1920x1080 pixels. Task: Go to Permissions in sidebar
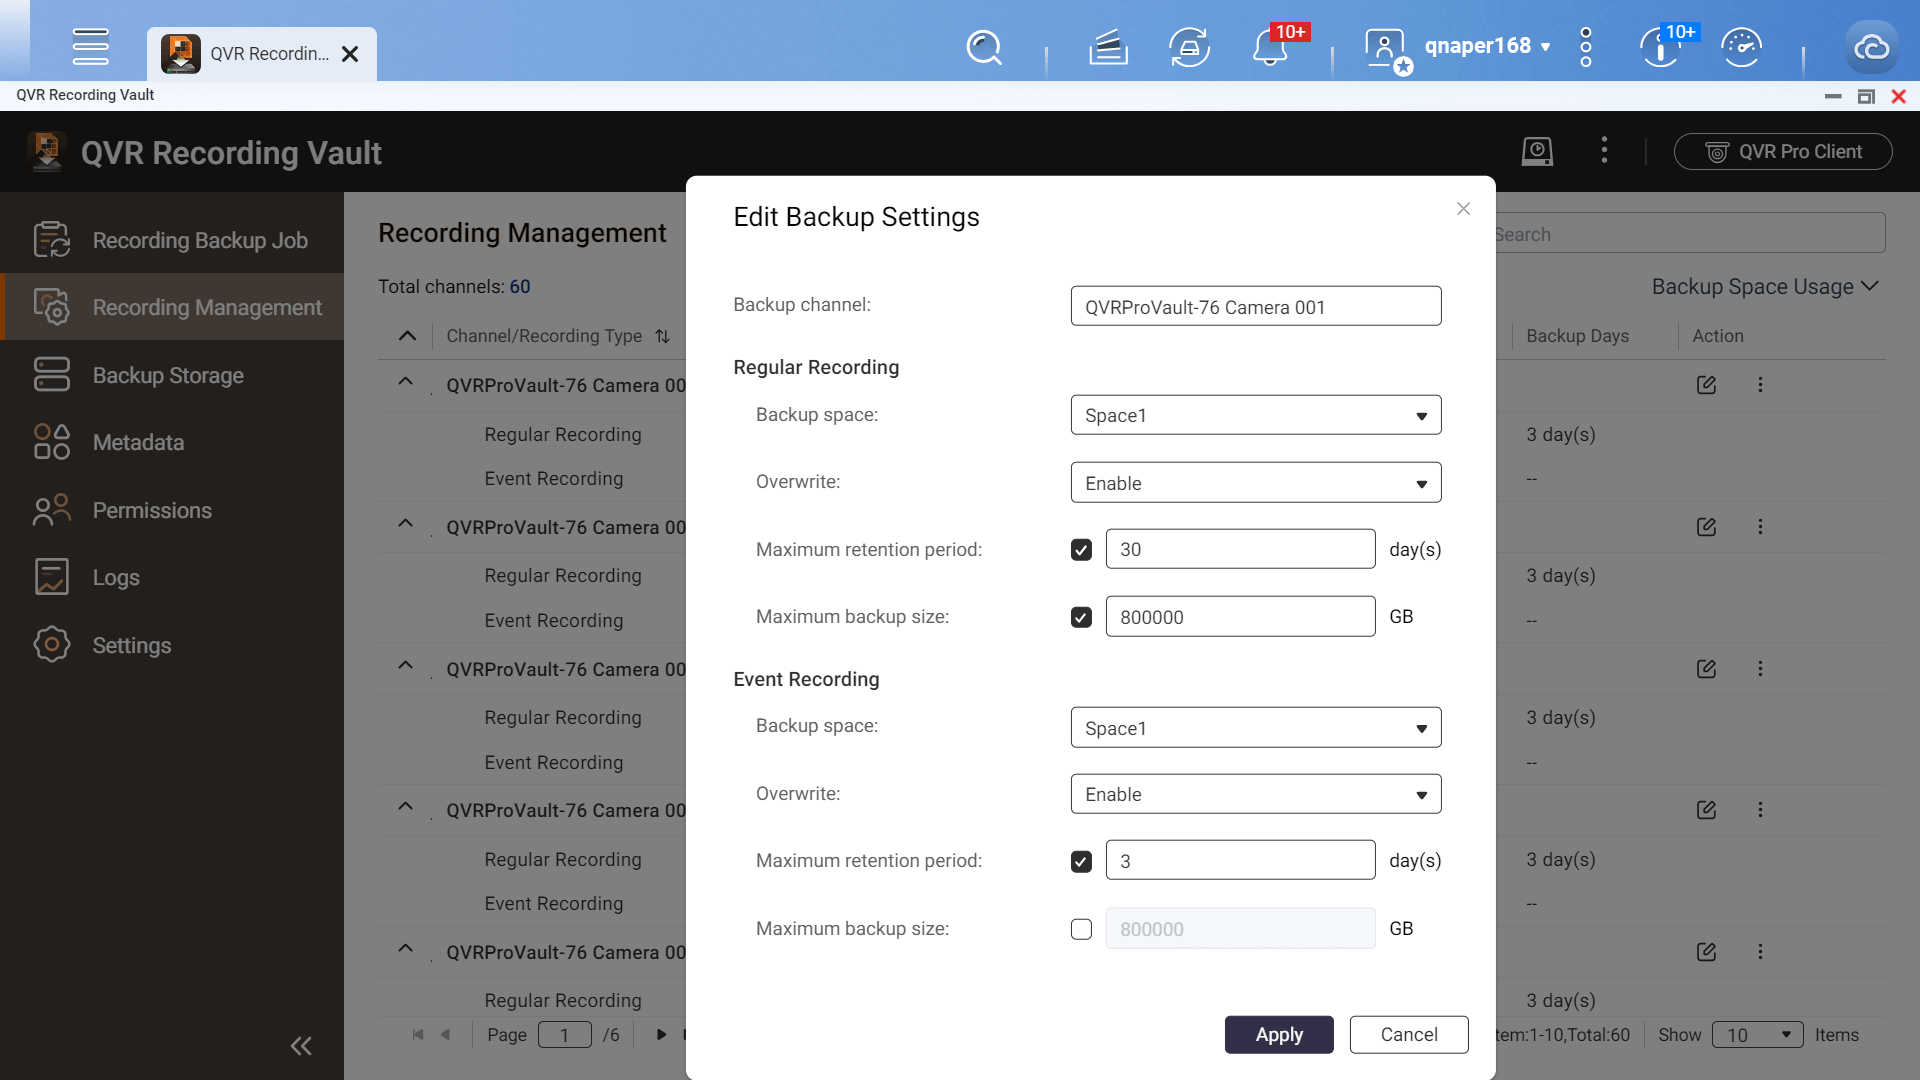pos(152,511)
